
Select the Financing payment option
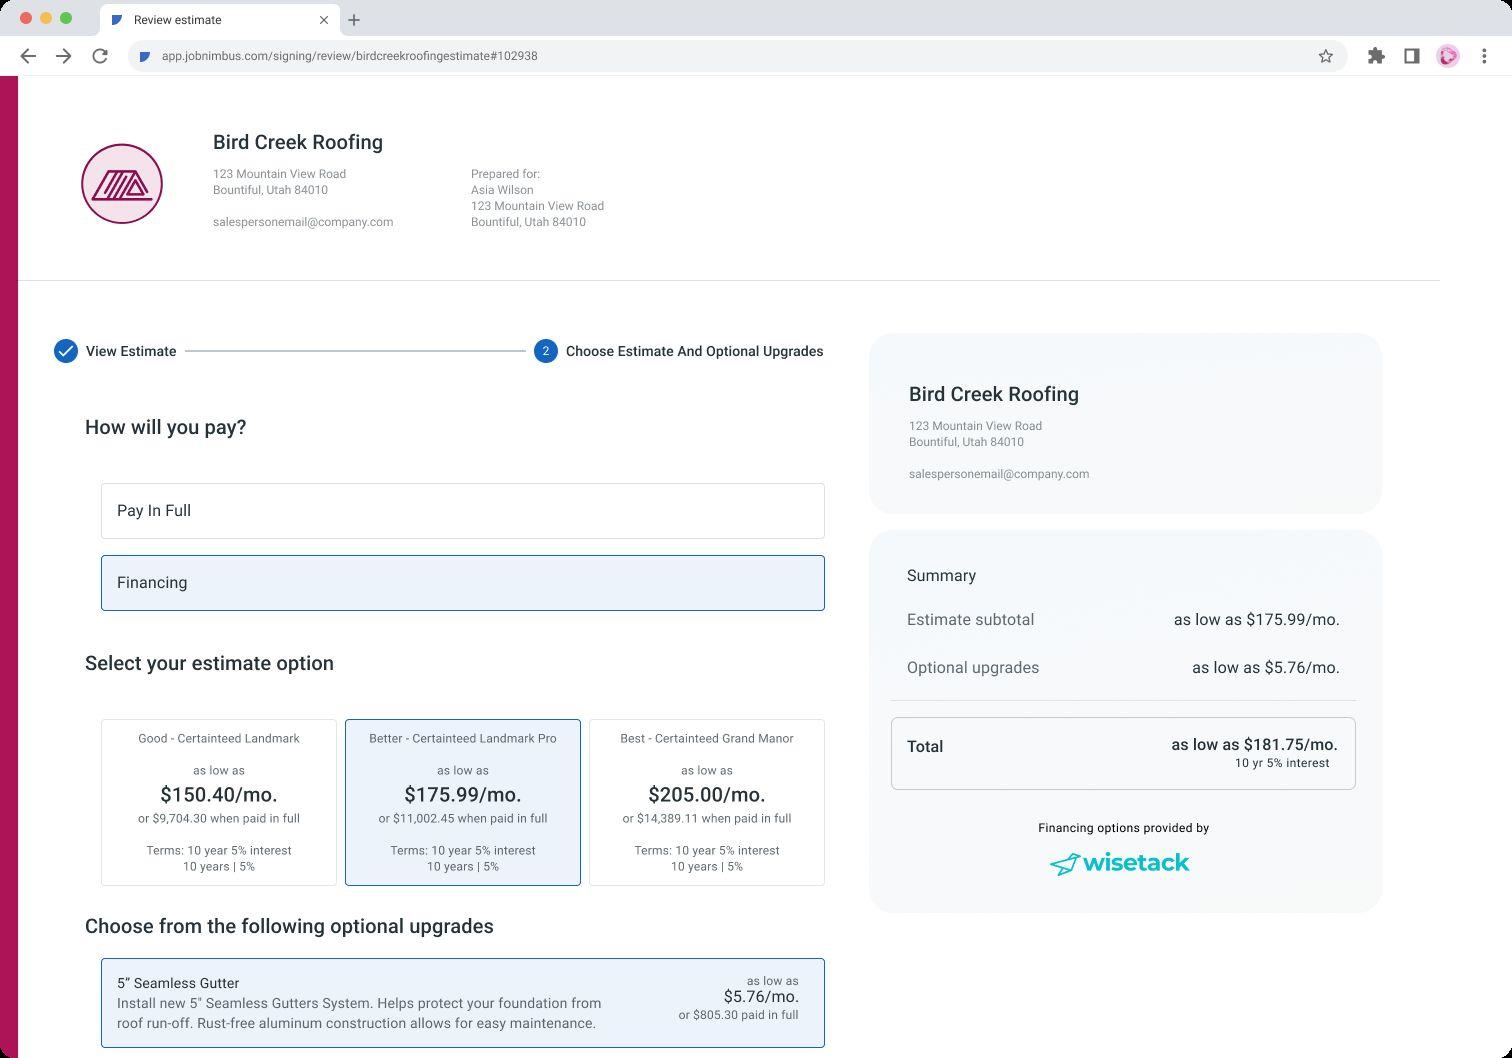tap(463, 583)
